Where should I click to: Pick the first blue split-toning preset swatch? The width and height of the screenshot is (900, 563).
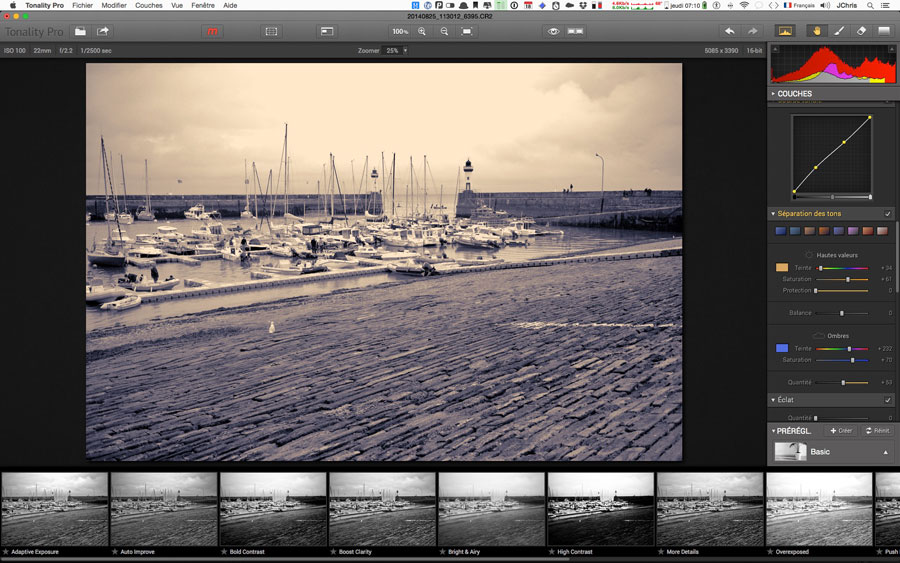781,231
